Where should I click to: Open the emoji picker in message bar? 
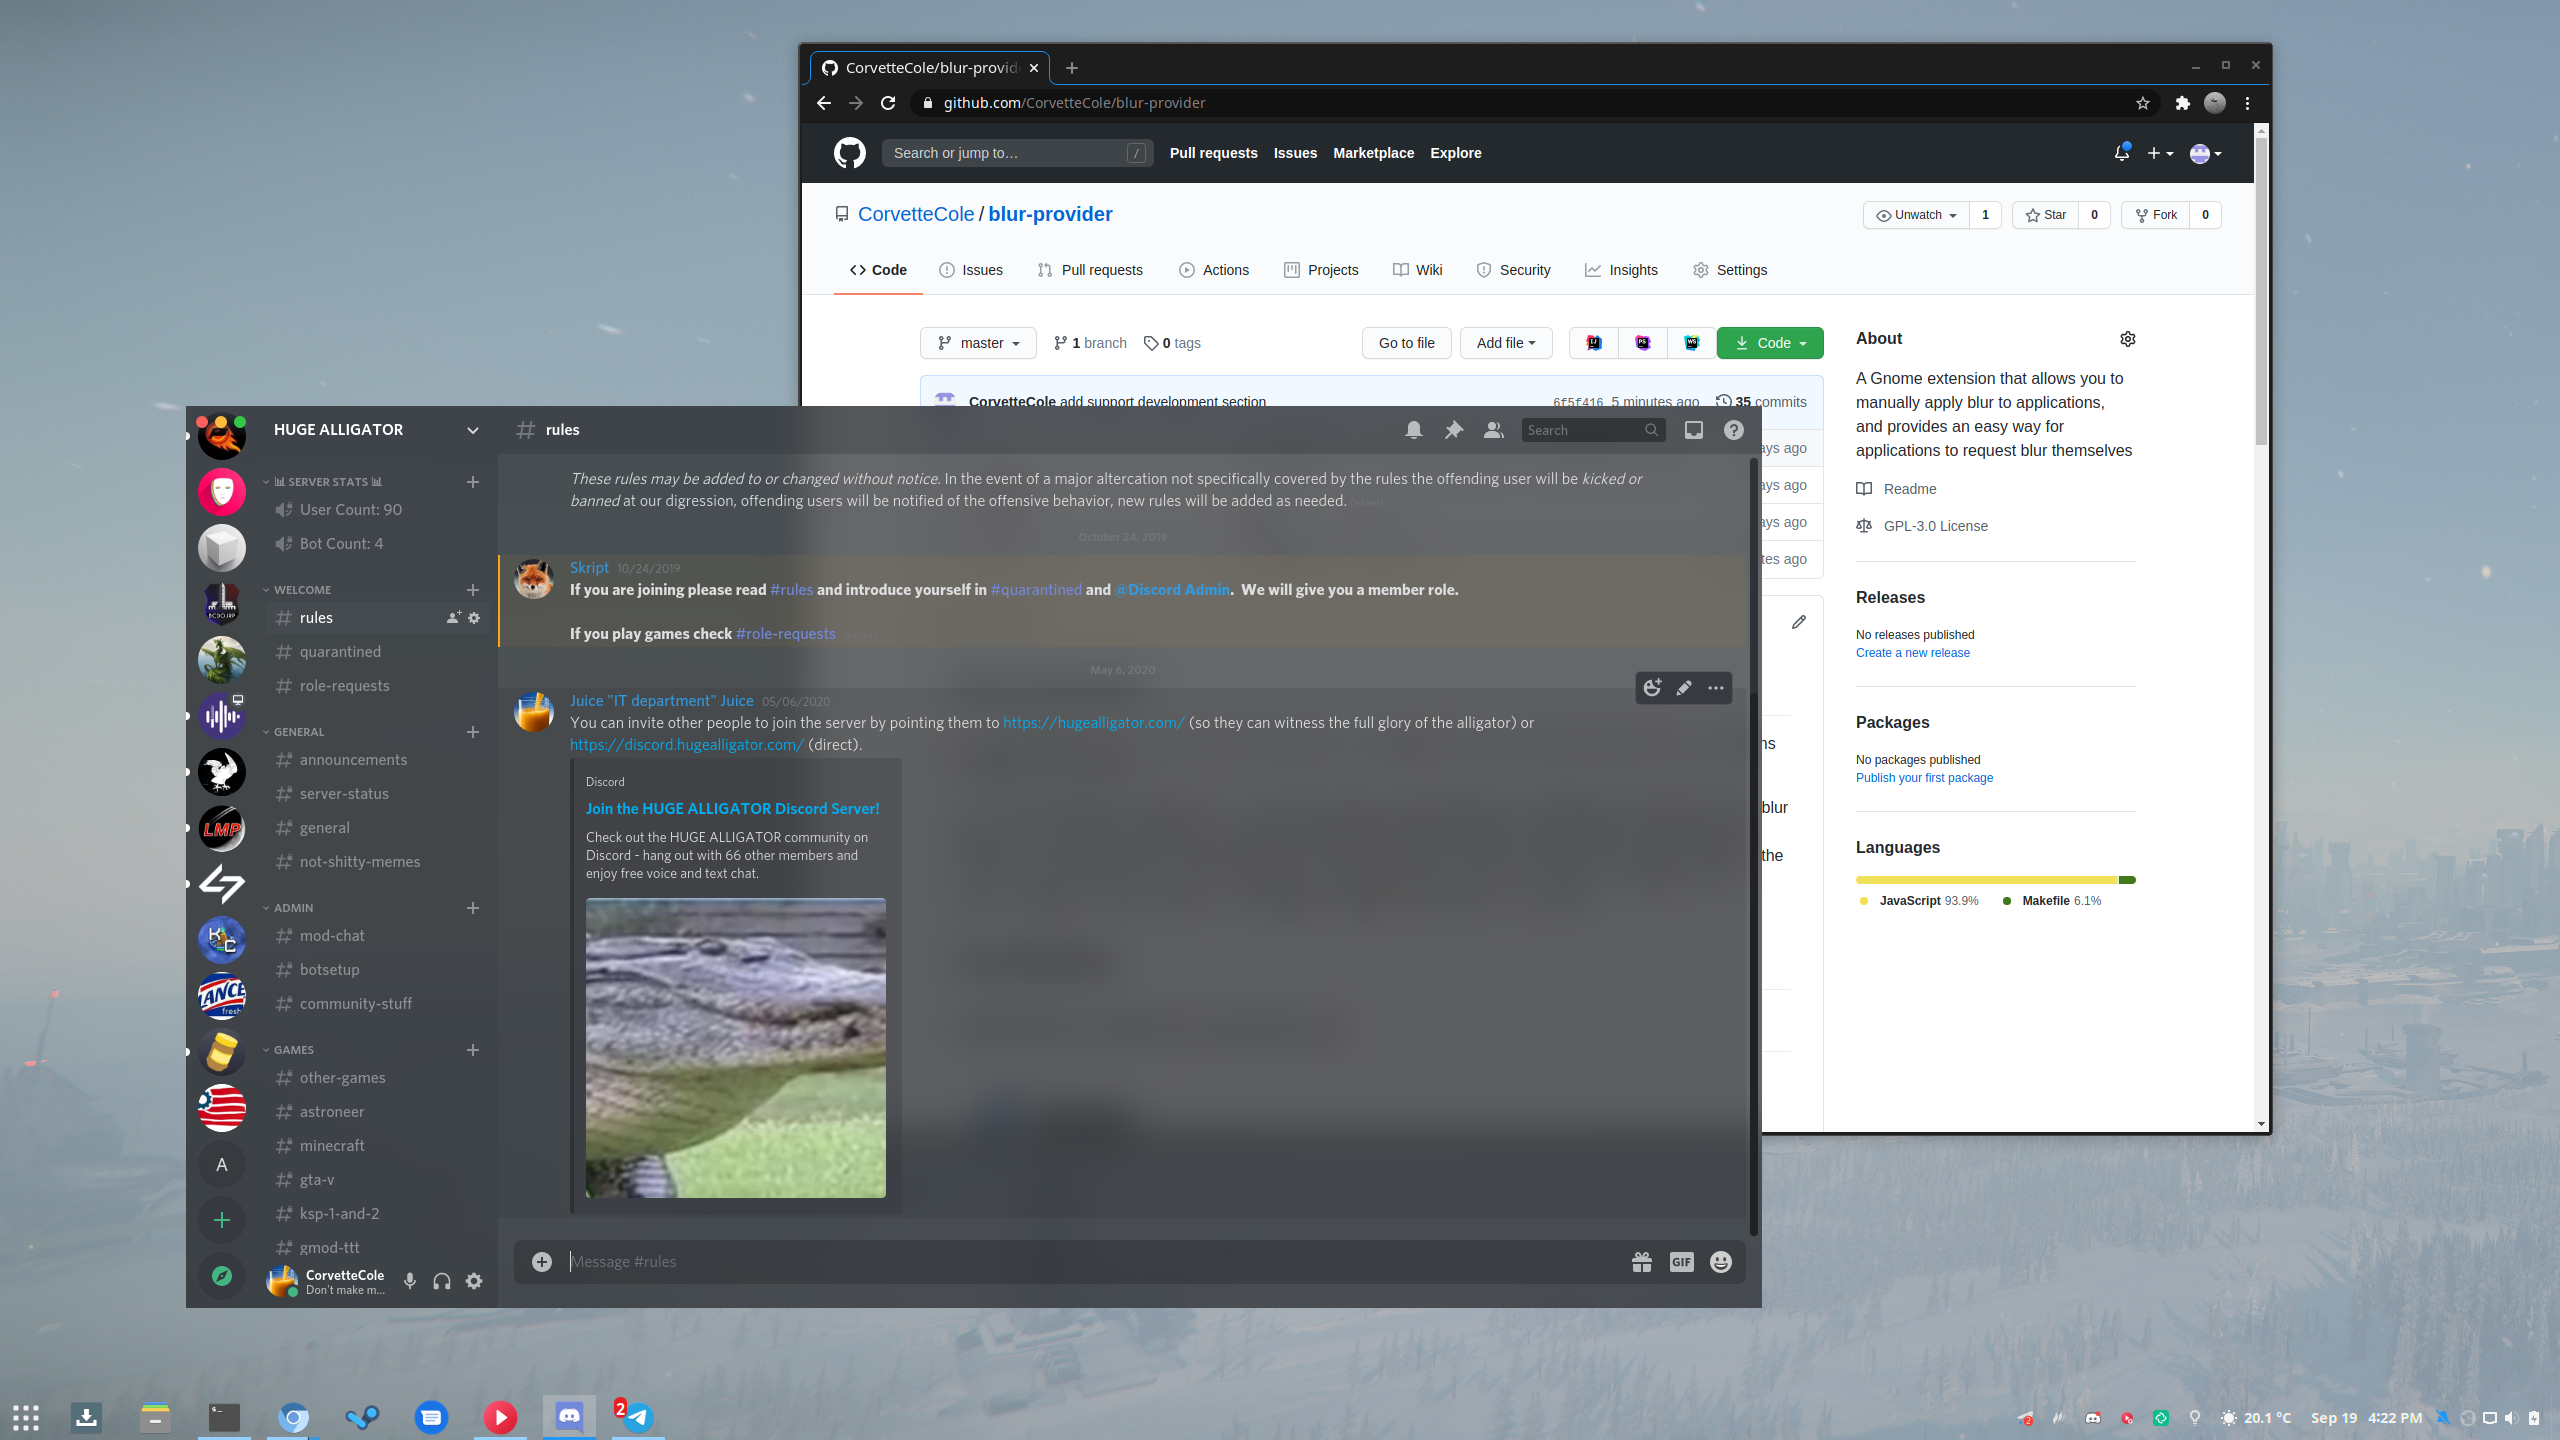point(1720,1262)
